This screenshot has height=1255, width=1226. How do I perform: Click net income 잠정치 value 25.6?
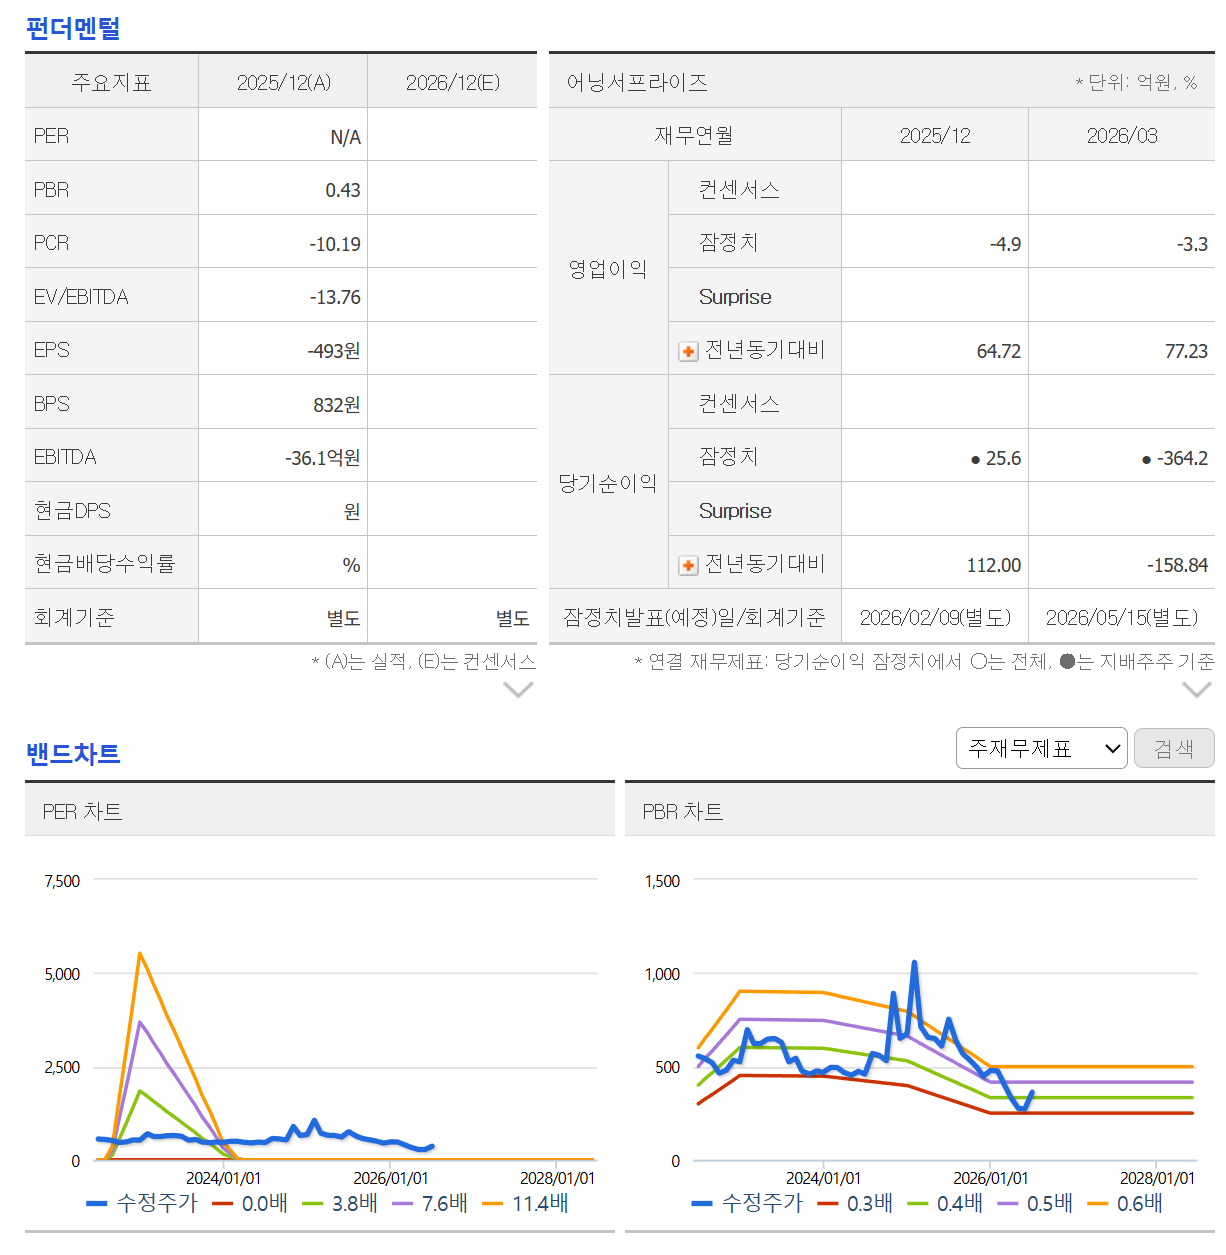[x=1003, y=458]
